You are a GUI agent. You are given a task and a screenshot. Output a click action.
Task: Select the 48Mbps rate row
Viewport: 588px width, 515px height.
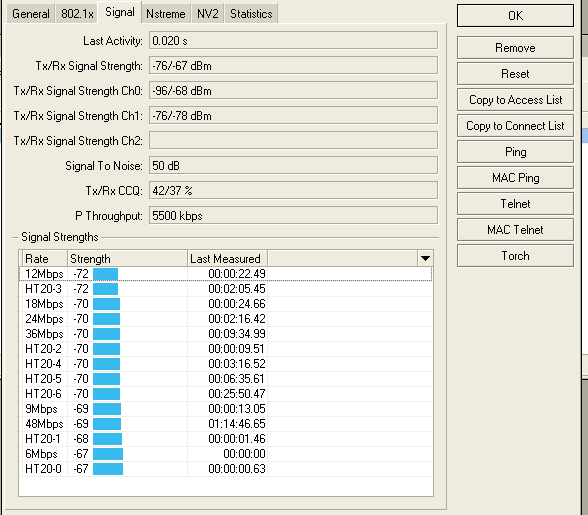tap(226, 424)
